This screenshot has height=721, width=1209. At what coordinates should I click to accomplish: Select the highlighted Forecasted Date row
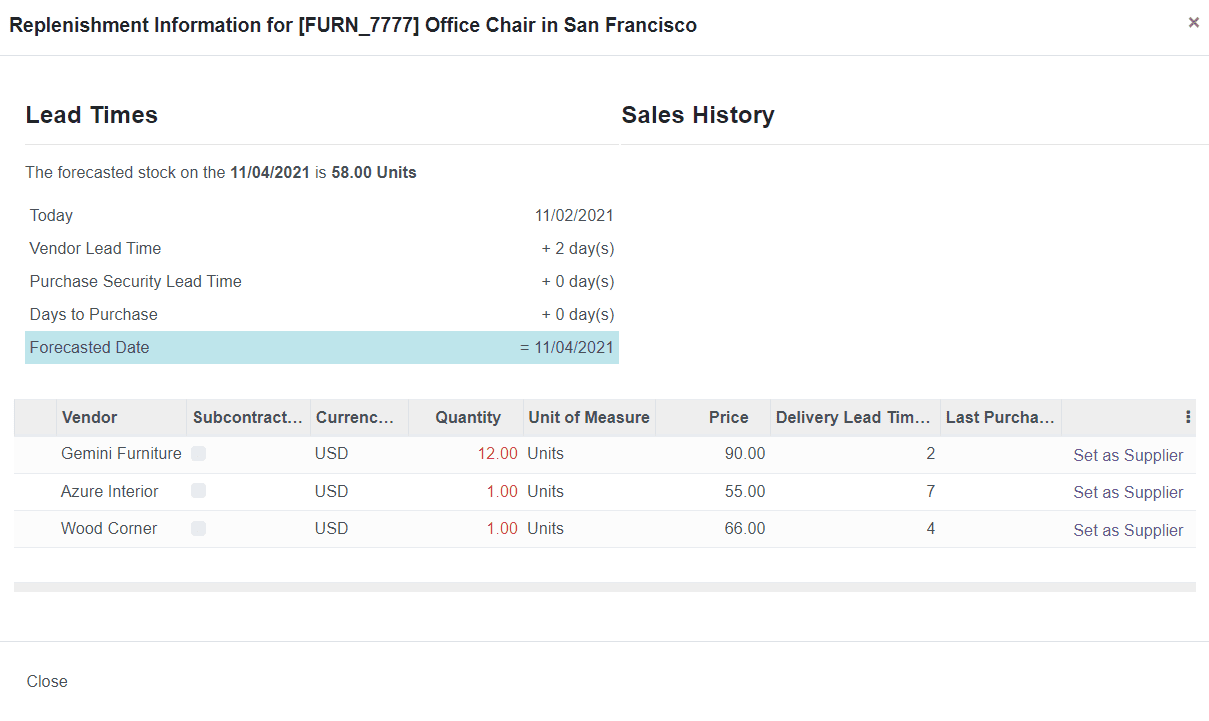point(322,347)
